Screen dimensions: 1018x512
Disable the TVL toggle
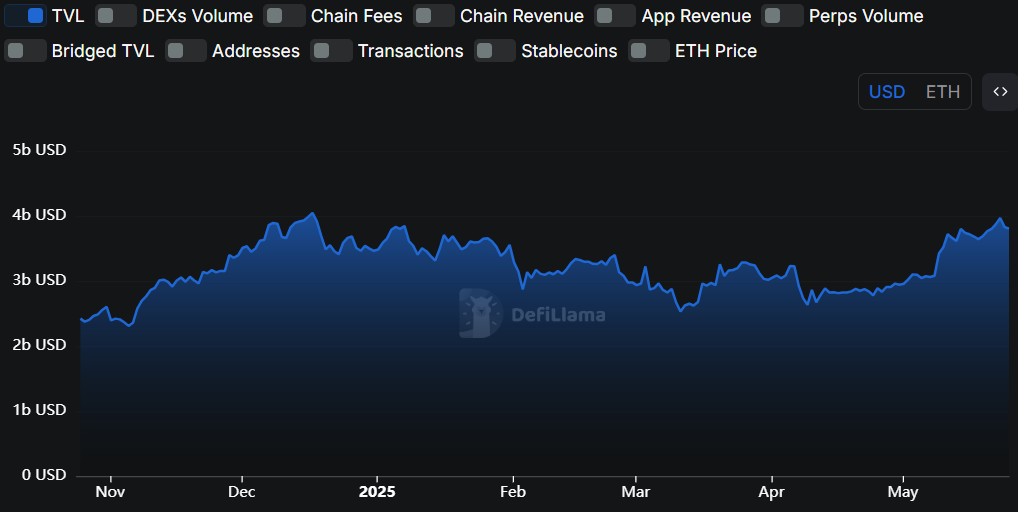tap(25, 16)
